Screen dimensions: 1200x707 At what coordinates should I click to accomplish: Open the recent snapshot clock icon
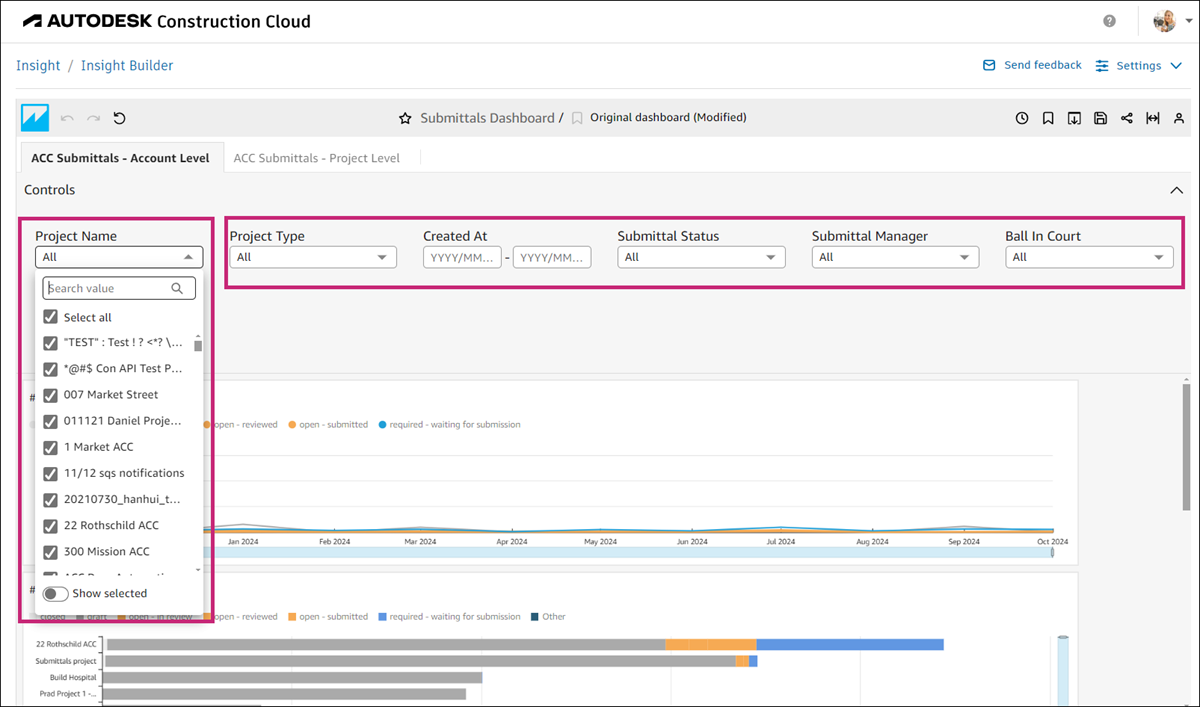[1022, 118]
